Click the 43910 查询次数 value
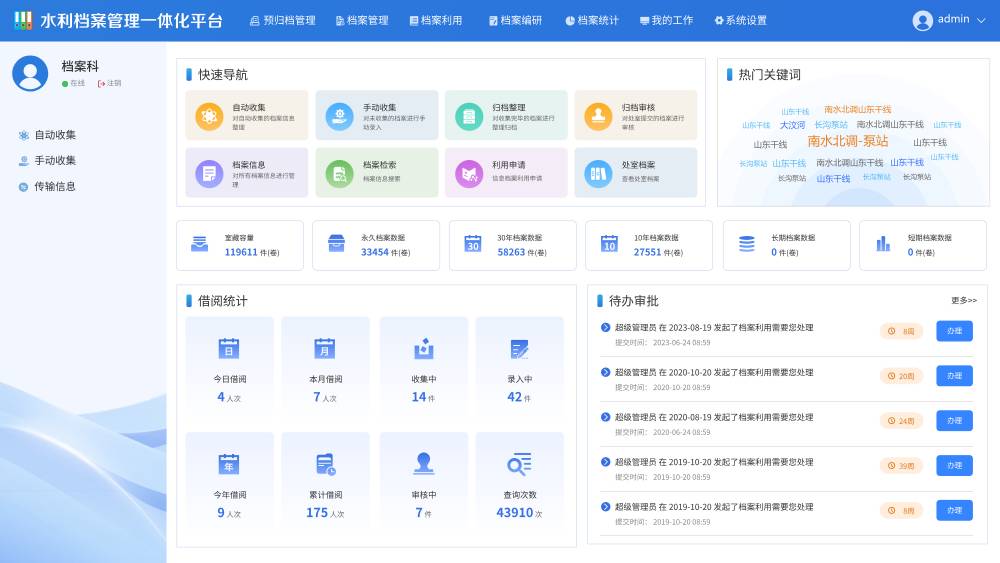Image resolution: width=1000 pixels, height=563 pixels. 515,513
